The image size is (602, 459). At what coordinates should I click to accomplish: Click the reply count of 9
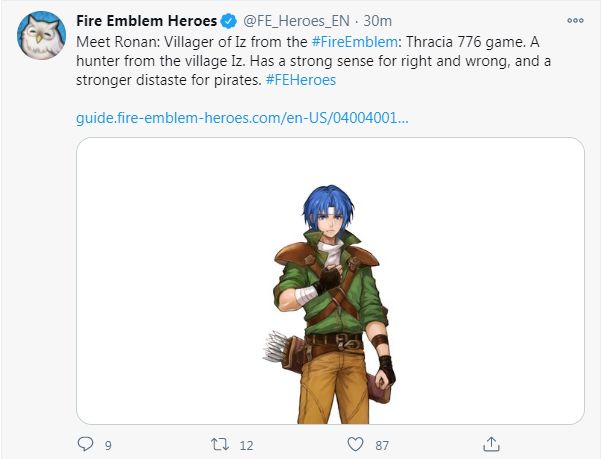[108, 444]
